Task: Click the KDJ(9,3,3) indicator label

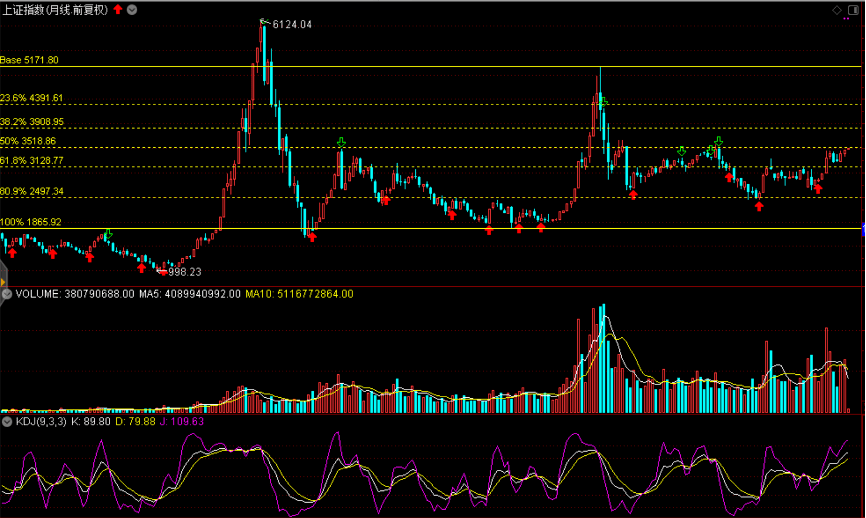Action: pyautogui.click(x=41, y=422)
